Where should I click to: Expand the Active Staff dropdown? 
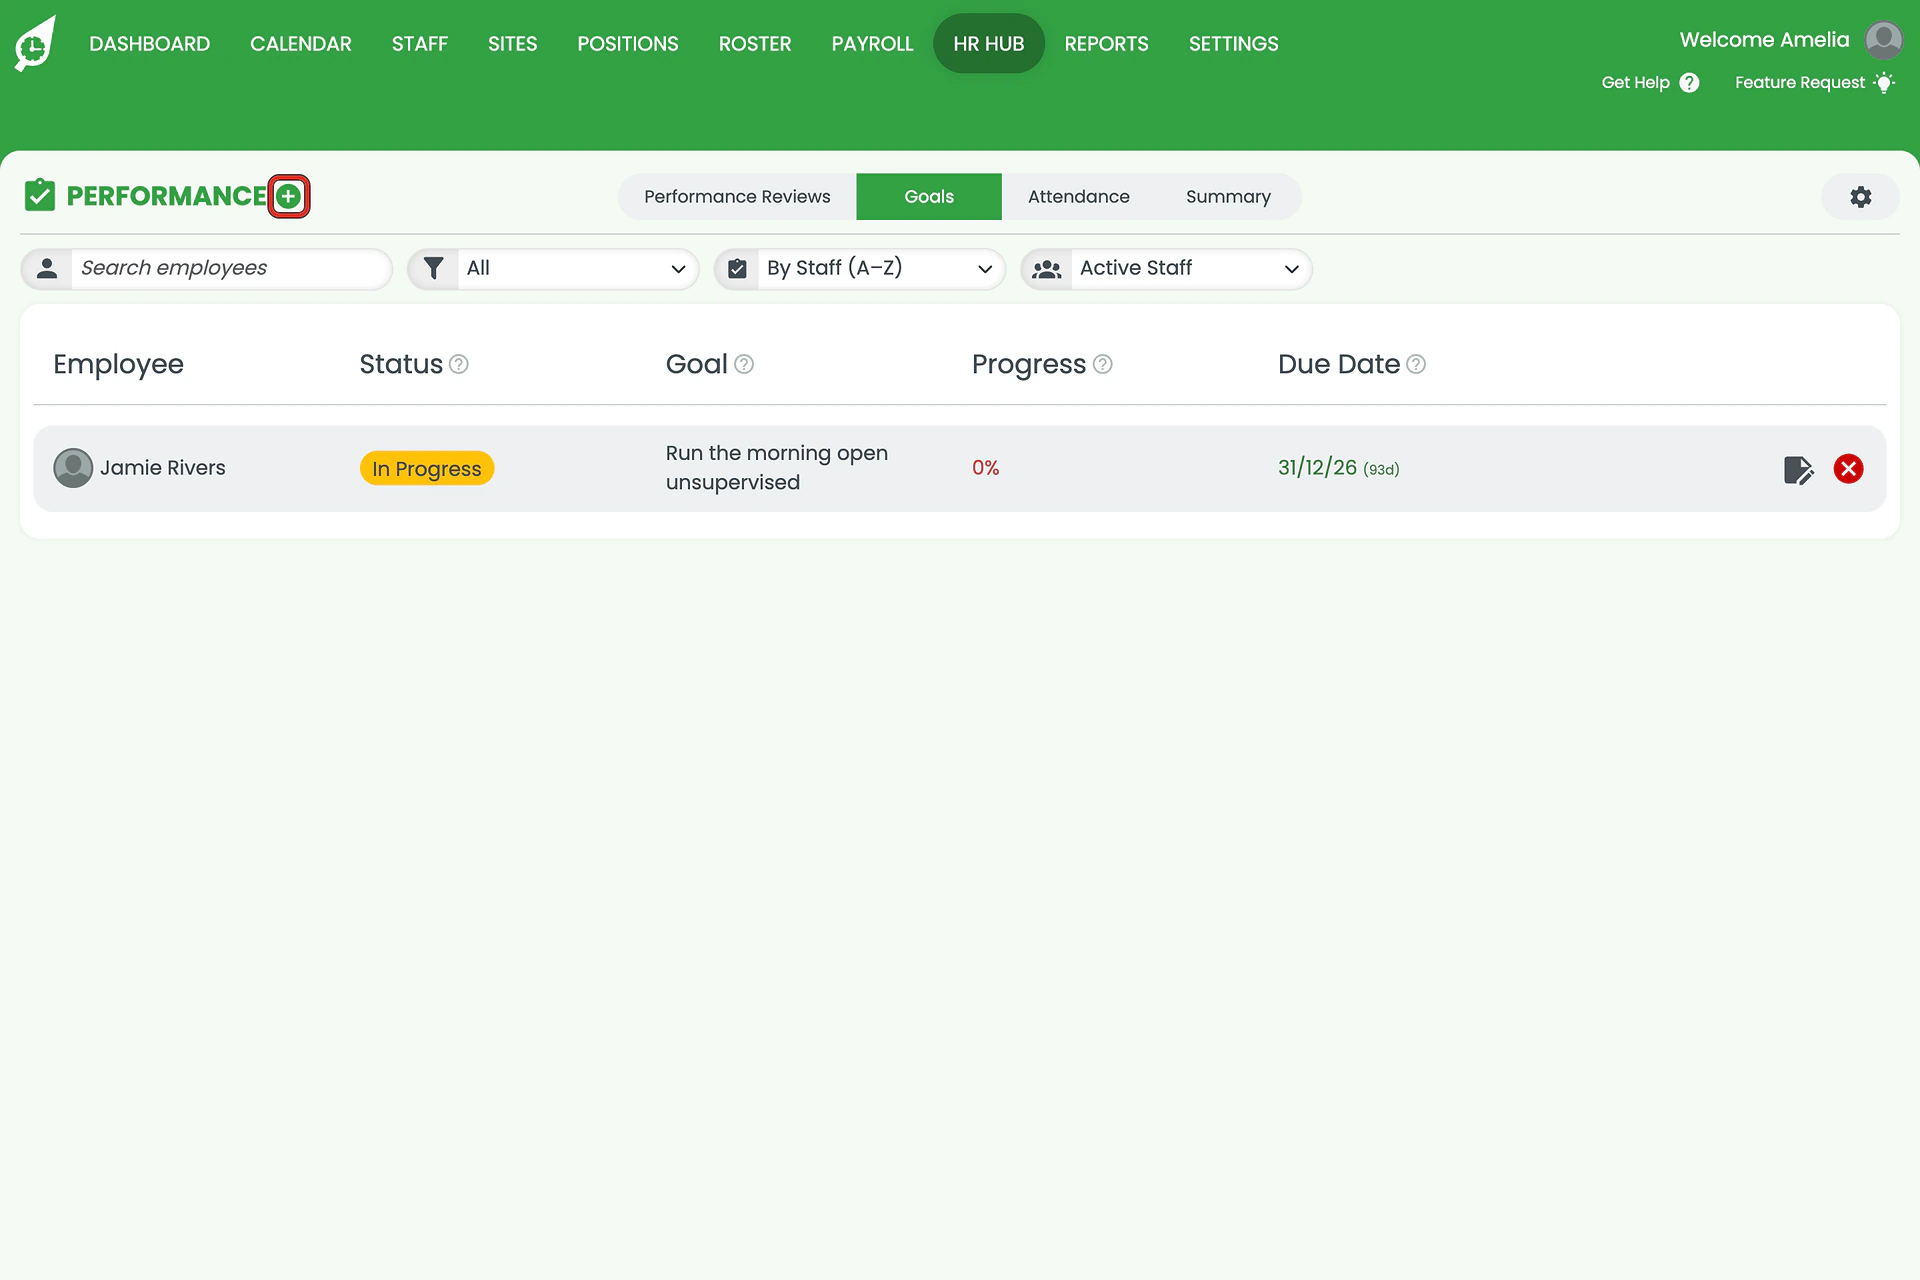pos(1166,269)
